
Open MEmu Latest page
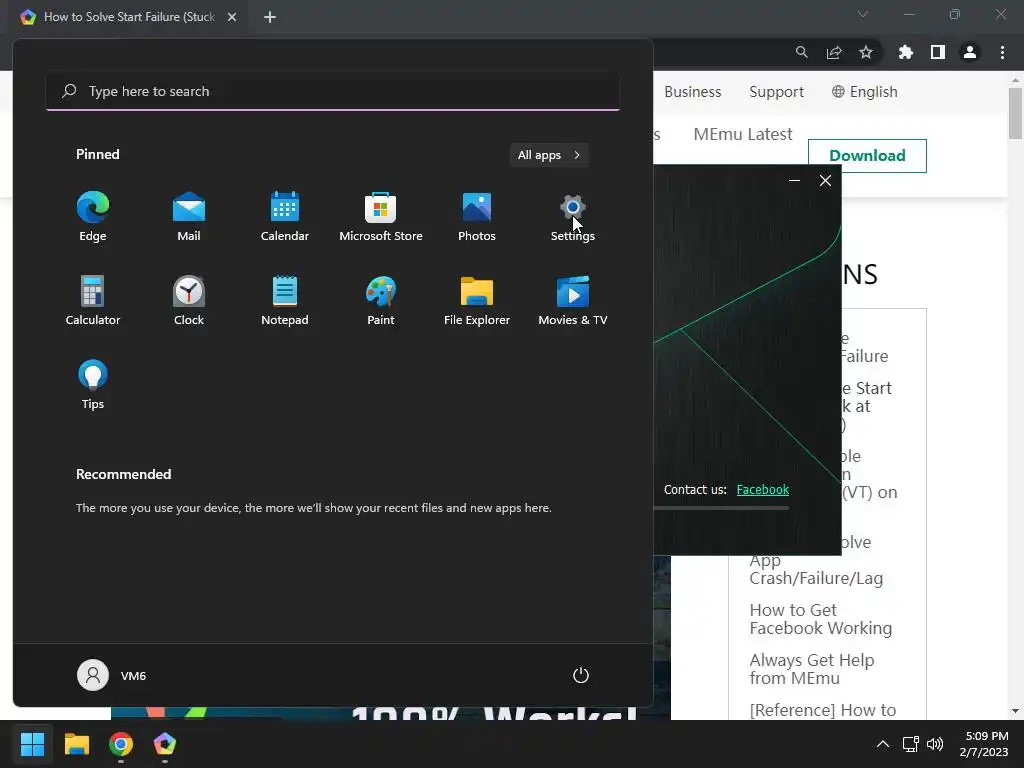coord(743,135)
